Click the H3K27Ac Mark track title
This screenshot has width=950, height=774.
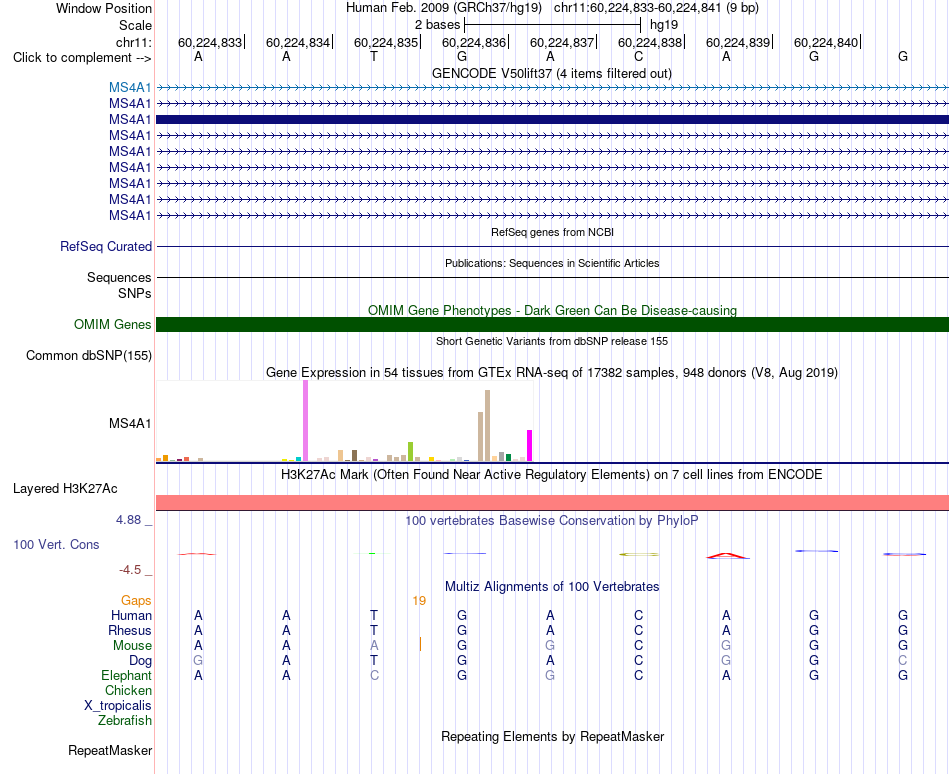click(x=552, y=474)
